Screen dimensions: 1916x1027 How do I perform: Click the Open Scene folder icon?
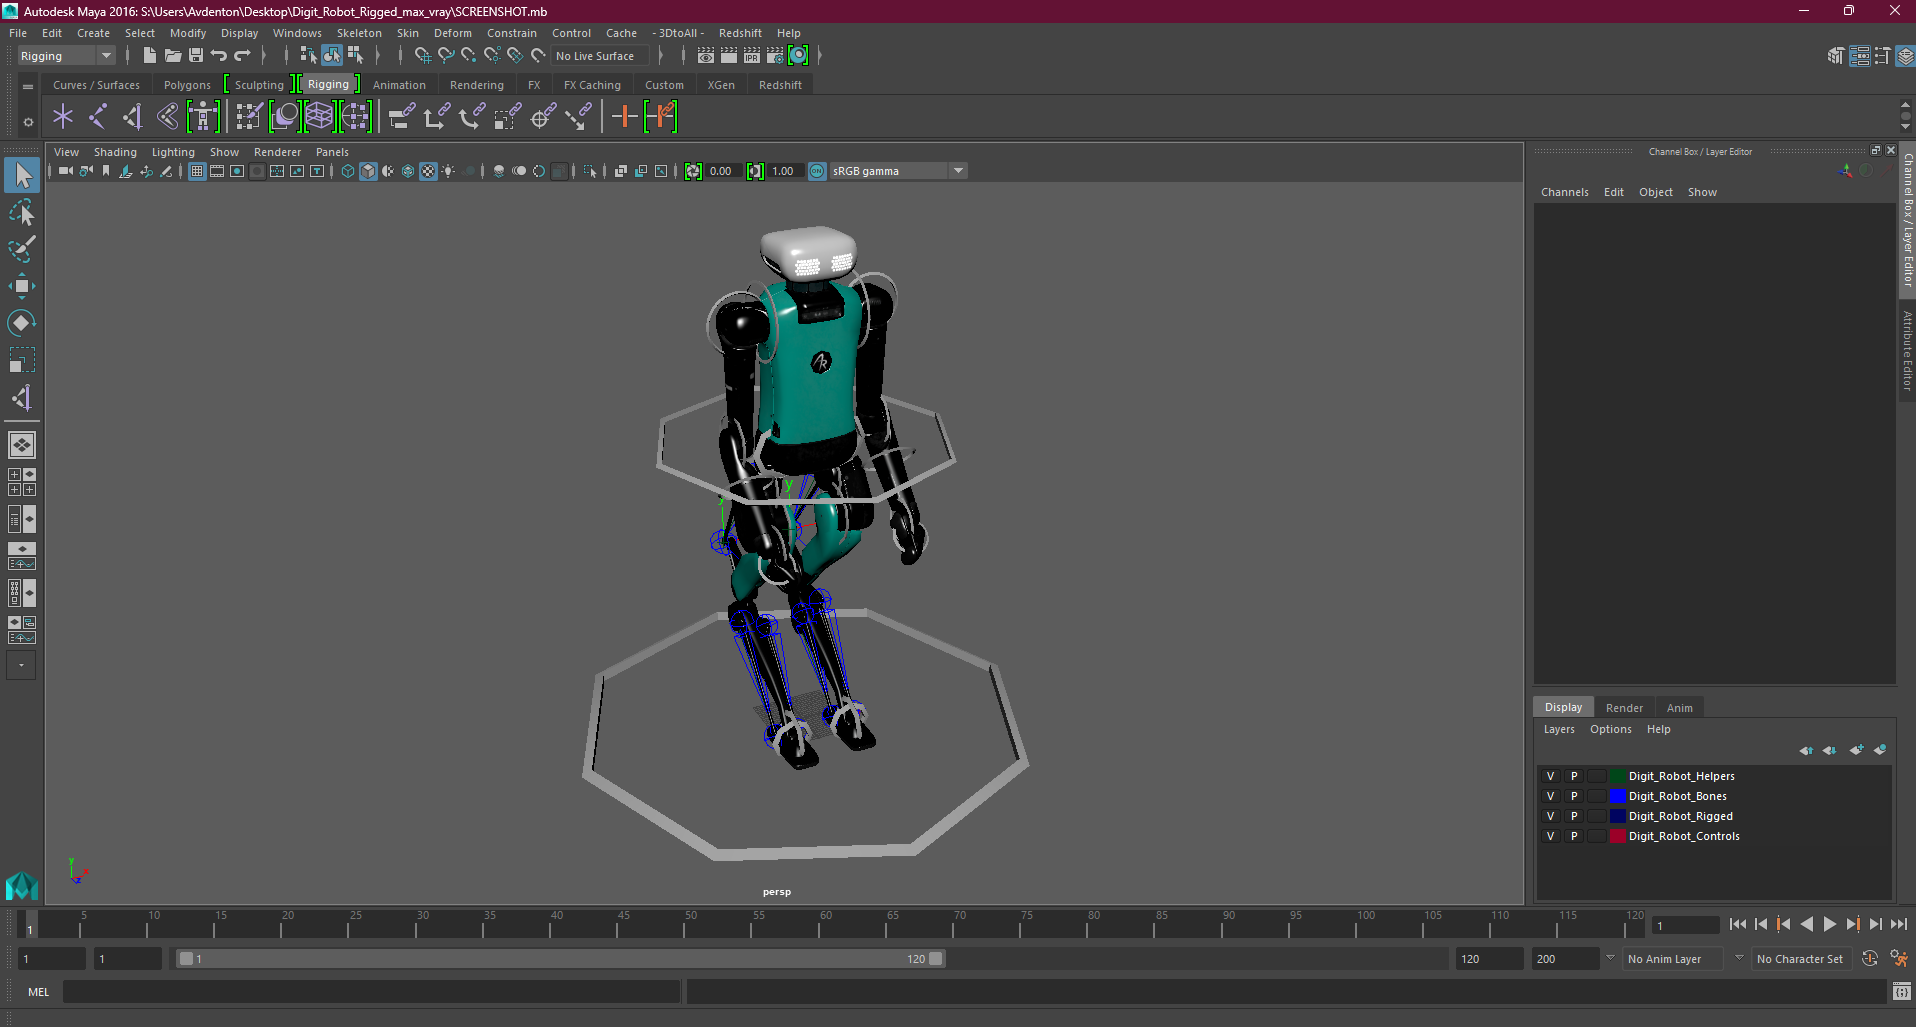coord(172,56)
